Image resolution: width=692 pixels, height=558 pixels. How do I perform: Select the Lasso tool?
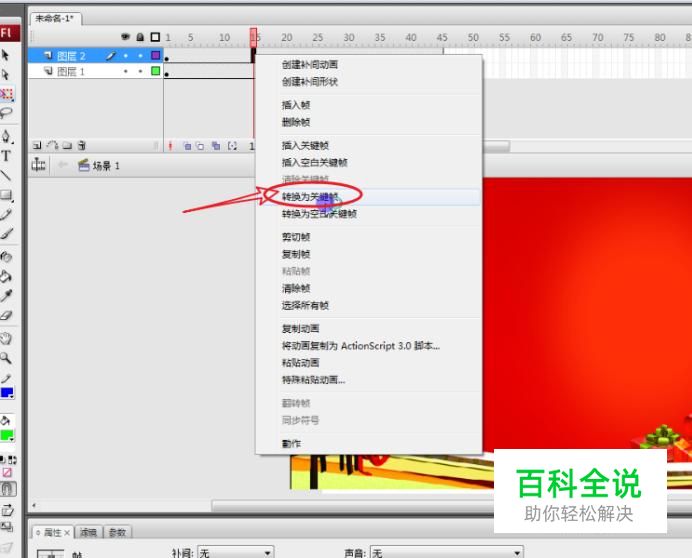pos(6,113)
